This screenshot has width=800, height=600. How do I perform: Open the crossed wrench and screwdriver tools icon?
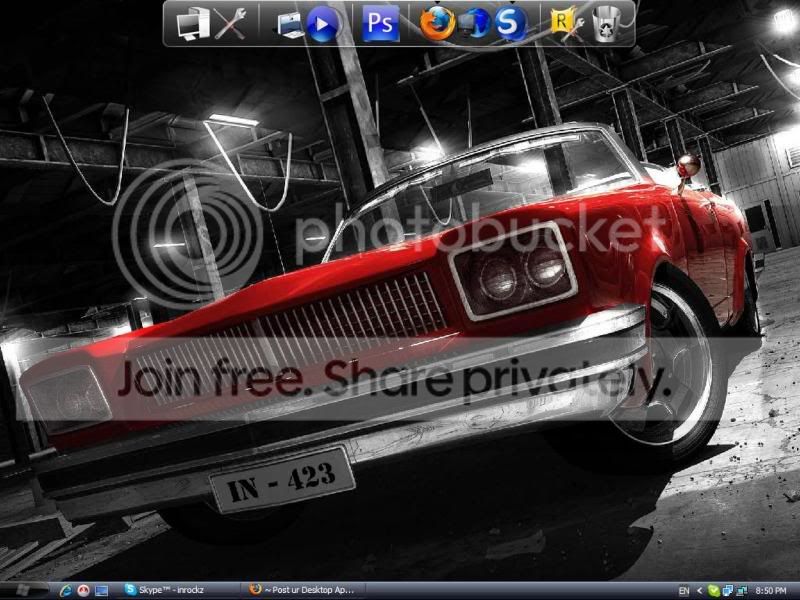230,23
